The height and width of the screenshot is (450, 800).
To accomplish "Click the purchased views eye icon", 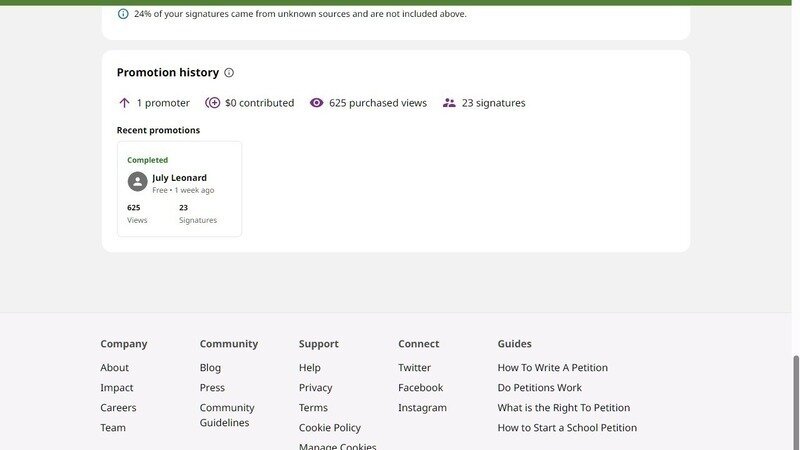I will 317,103.
